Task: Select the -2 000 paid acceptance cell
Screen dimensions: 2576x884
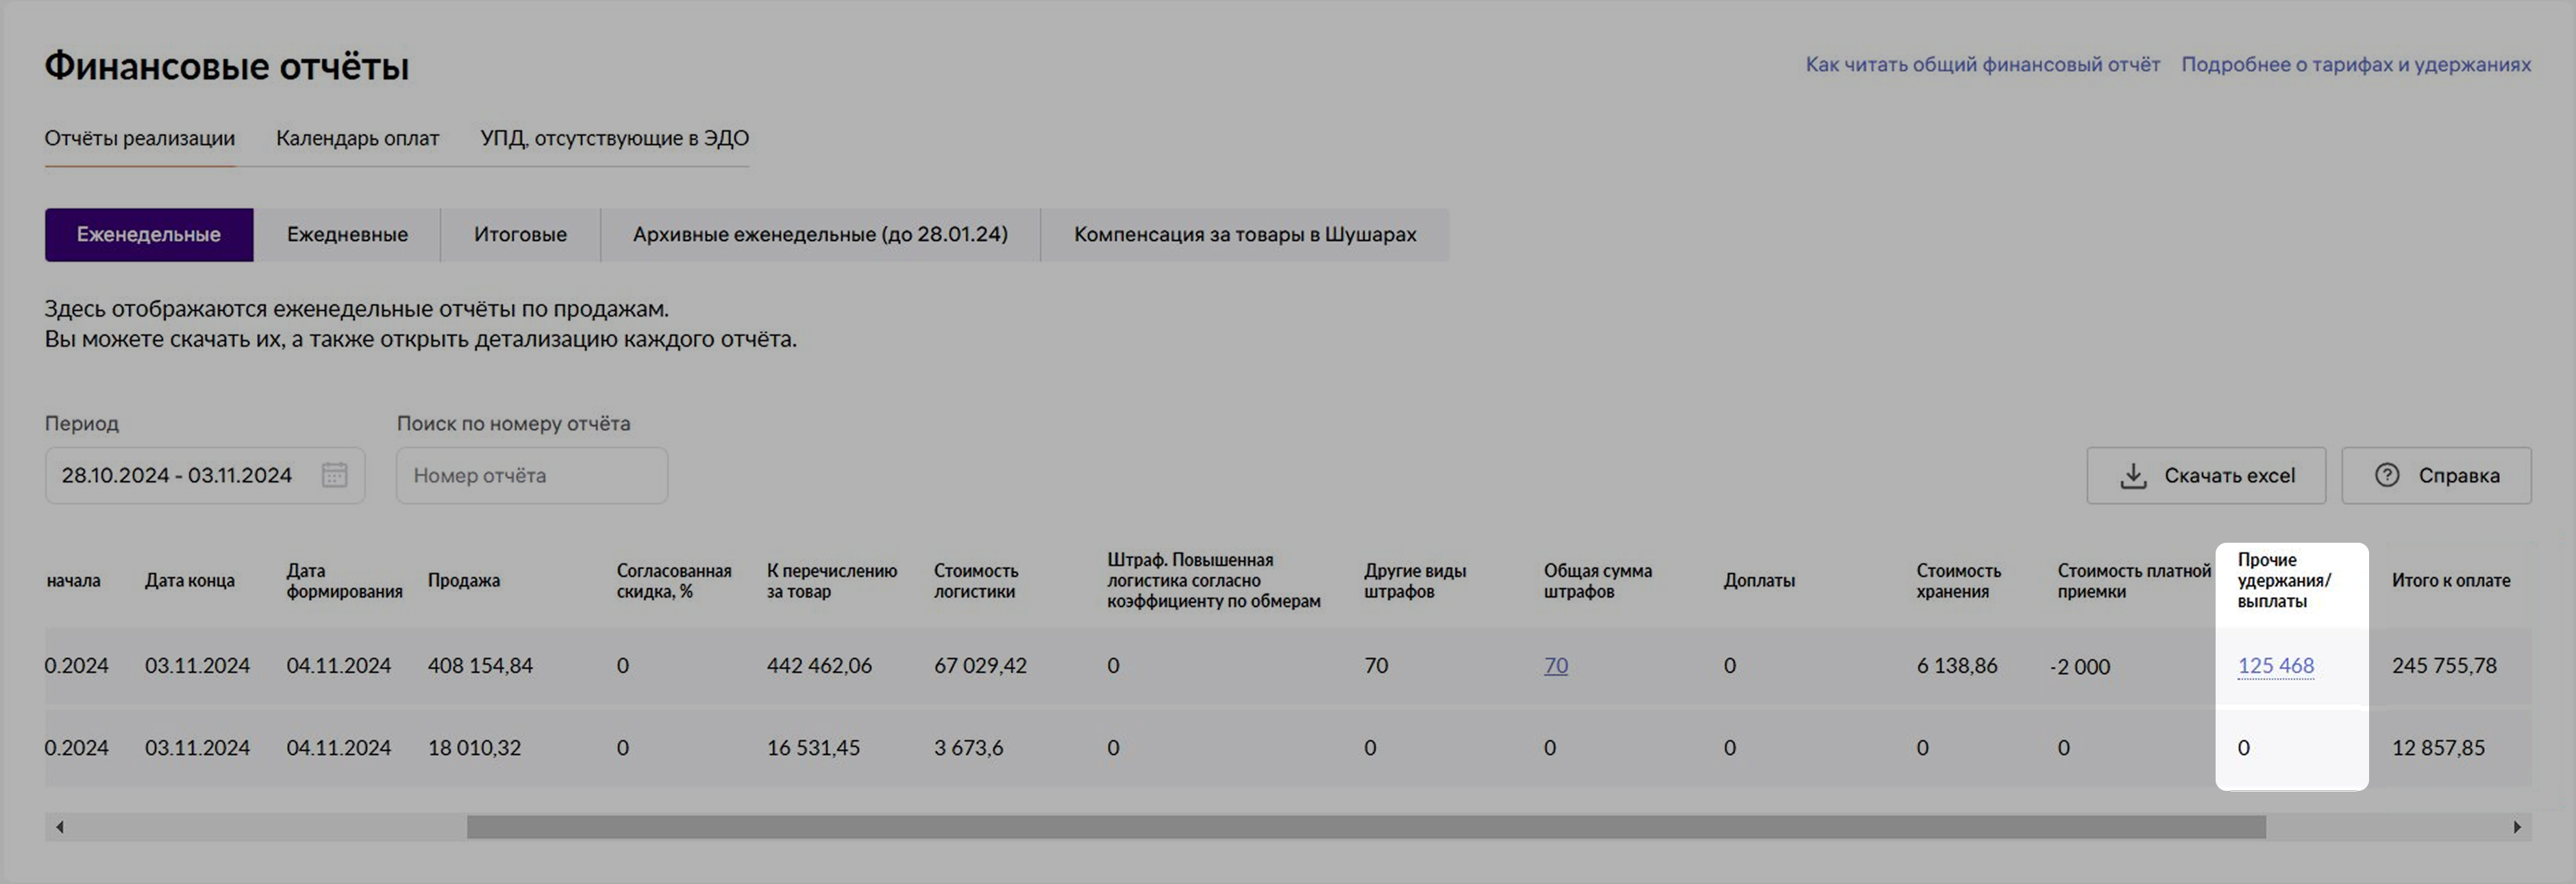Action: (x=2080, y=667)
